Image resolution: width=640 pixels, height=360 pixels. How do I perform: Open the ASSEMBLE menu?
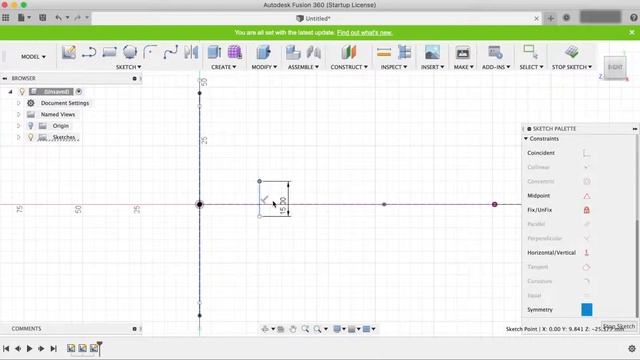303,67
